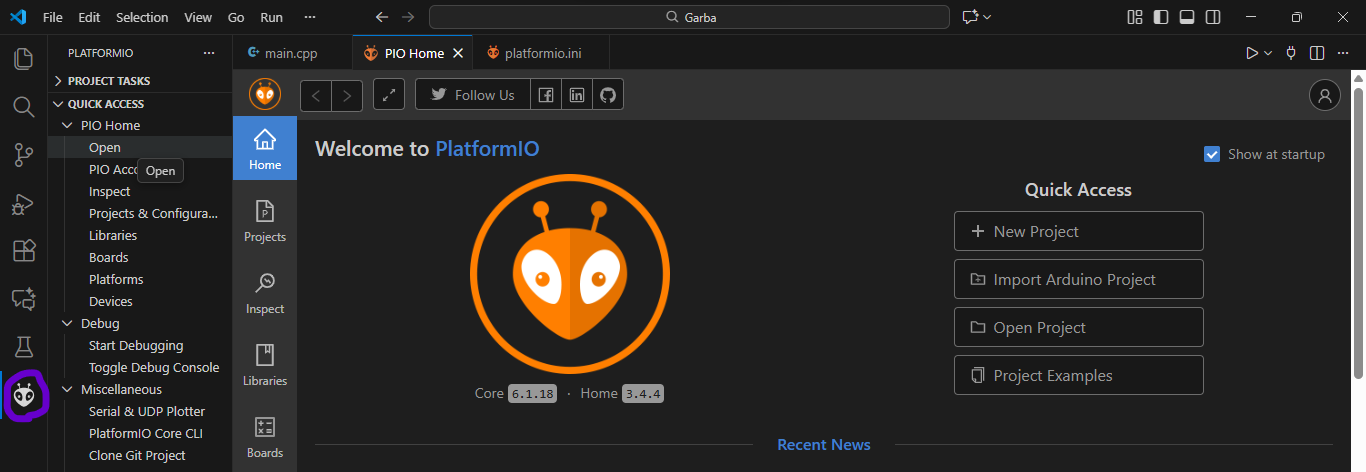Uncheck the Show at startup checkbox
This screenshot has width=1366, height=472.
(x=1212, y=154)
